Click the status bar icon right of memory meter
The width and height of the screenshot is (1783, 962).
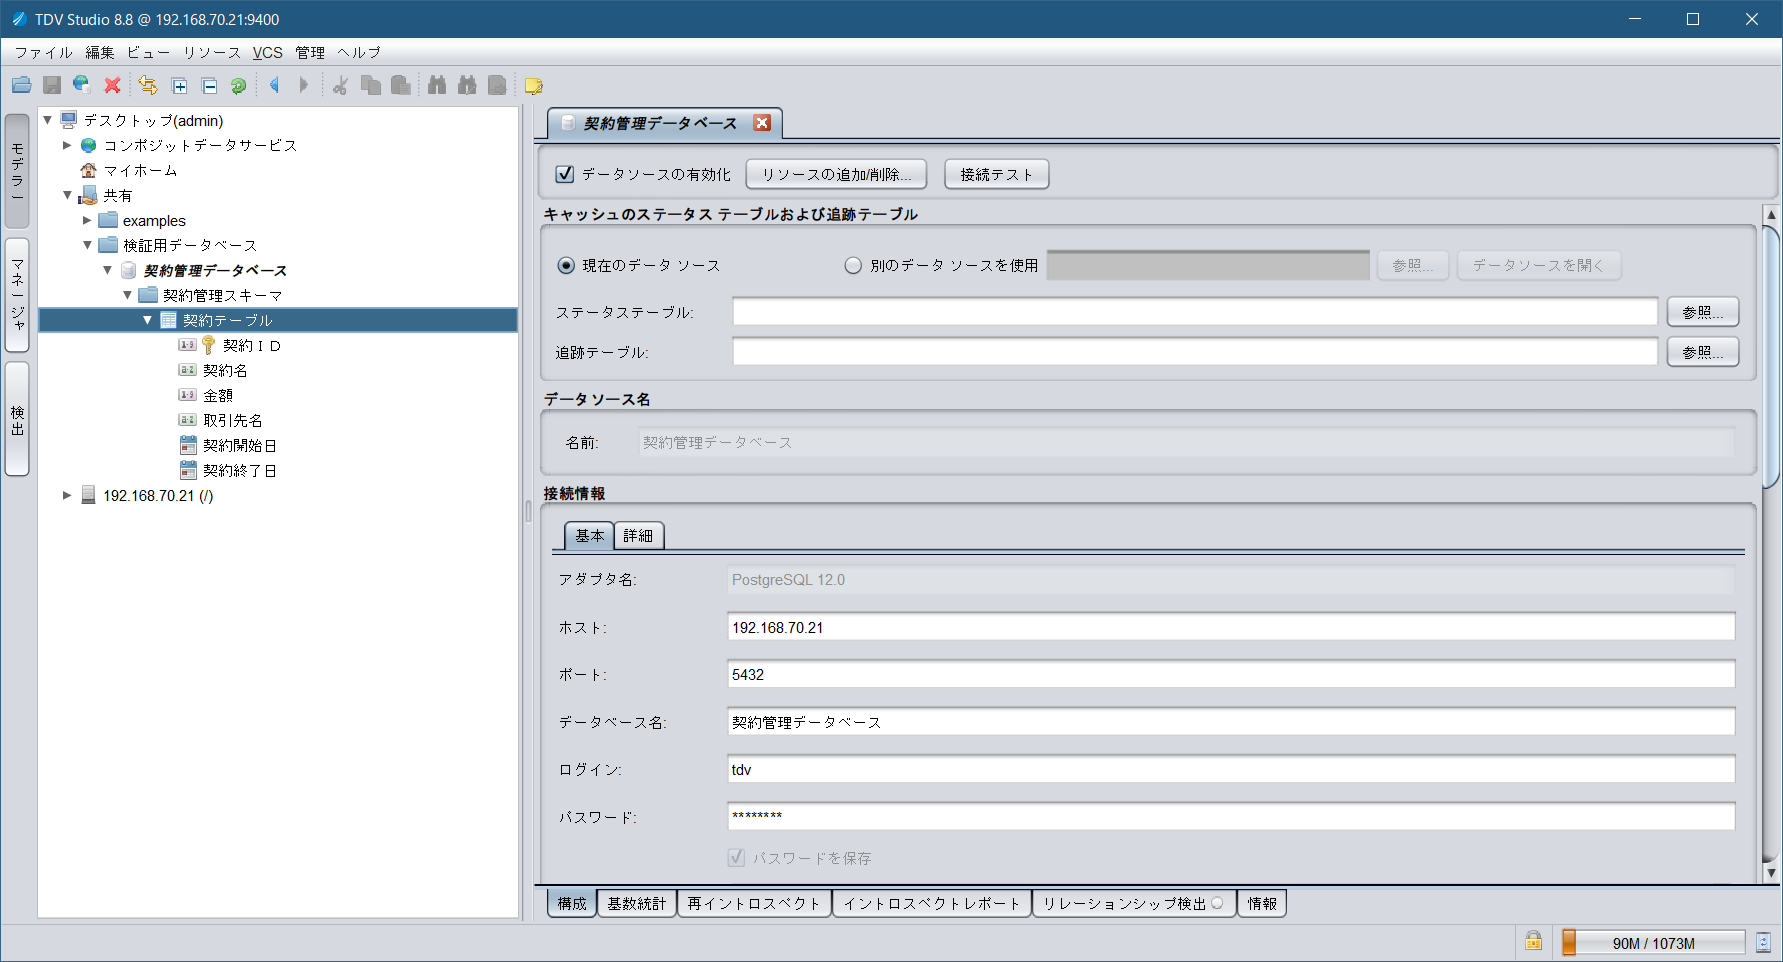pos(1763,942)
